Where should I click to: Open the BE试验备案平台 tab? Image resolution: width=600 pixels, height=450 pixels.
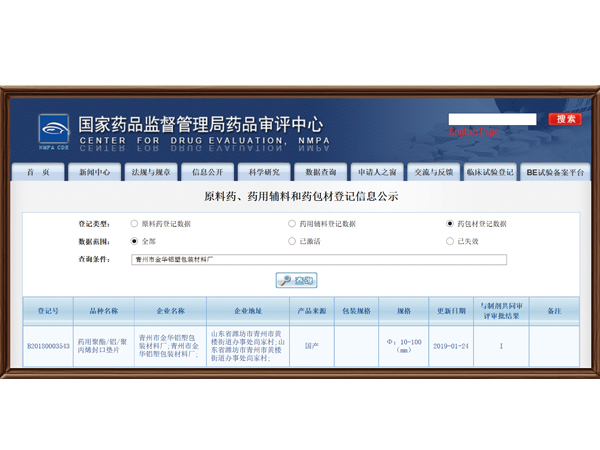[x=555, y=172]
